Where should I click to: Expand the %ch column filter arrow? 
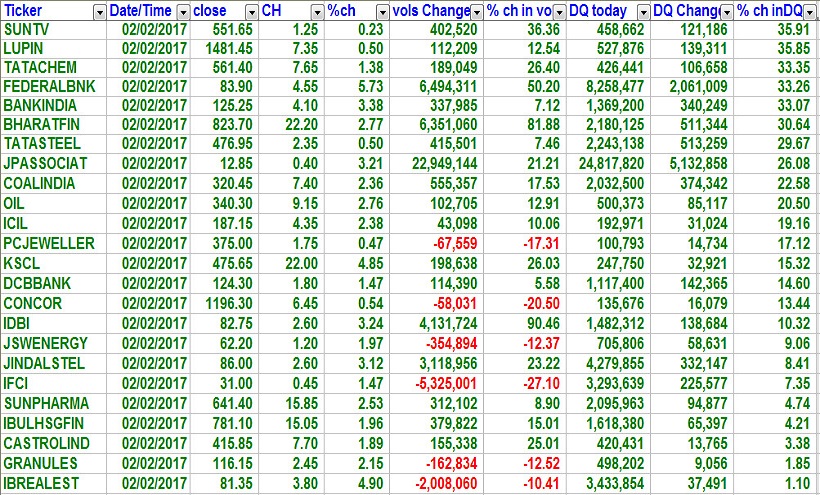click(382, 12)
